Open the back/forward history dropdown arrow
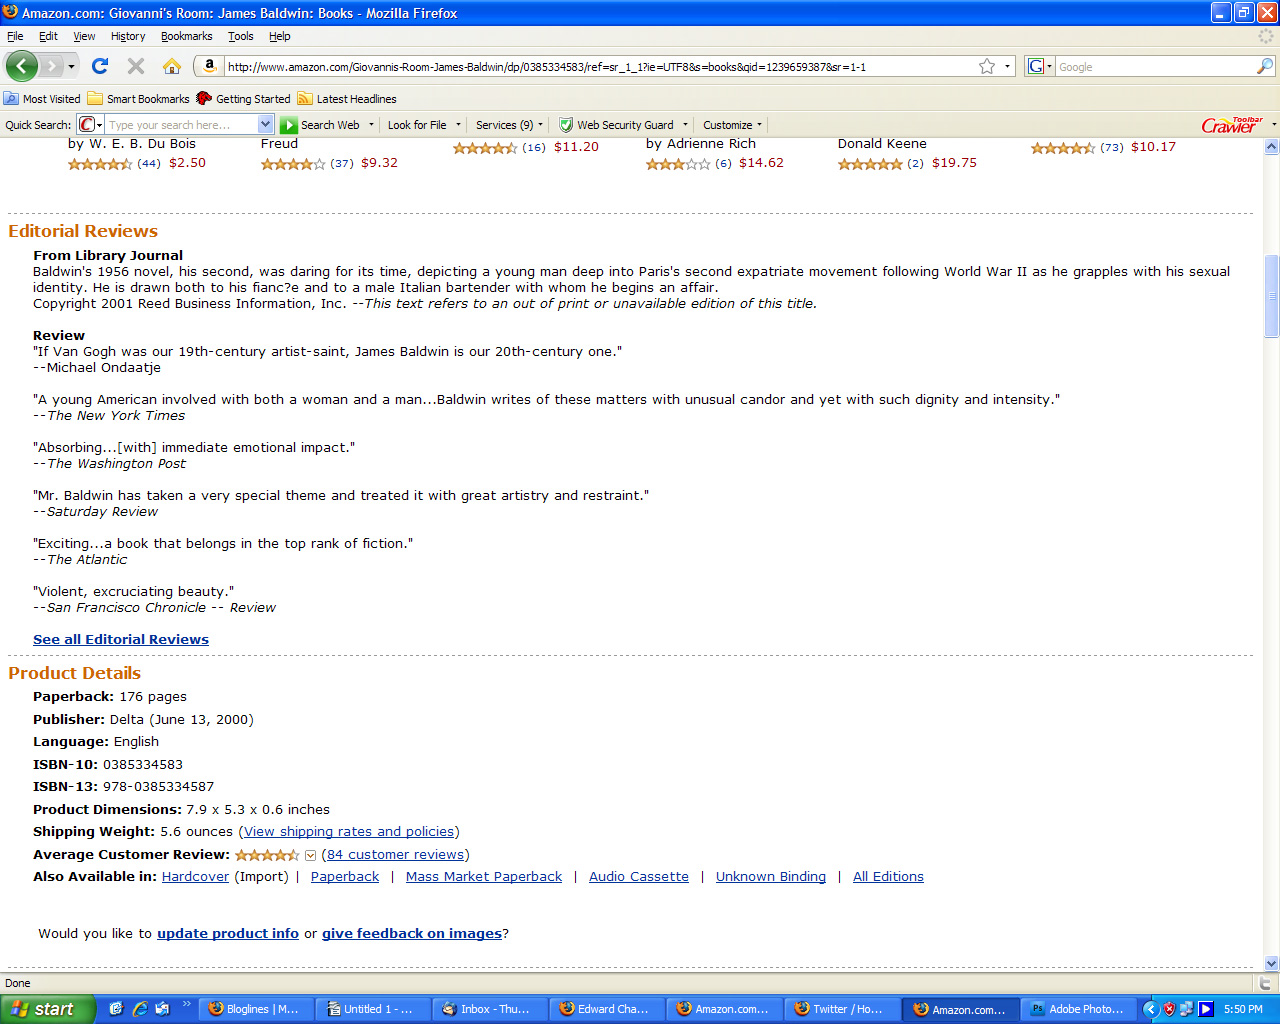The image size is (1280, 1024). 71,67
